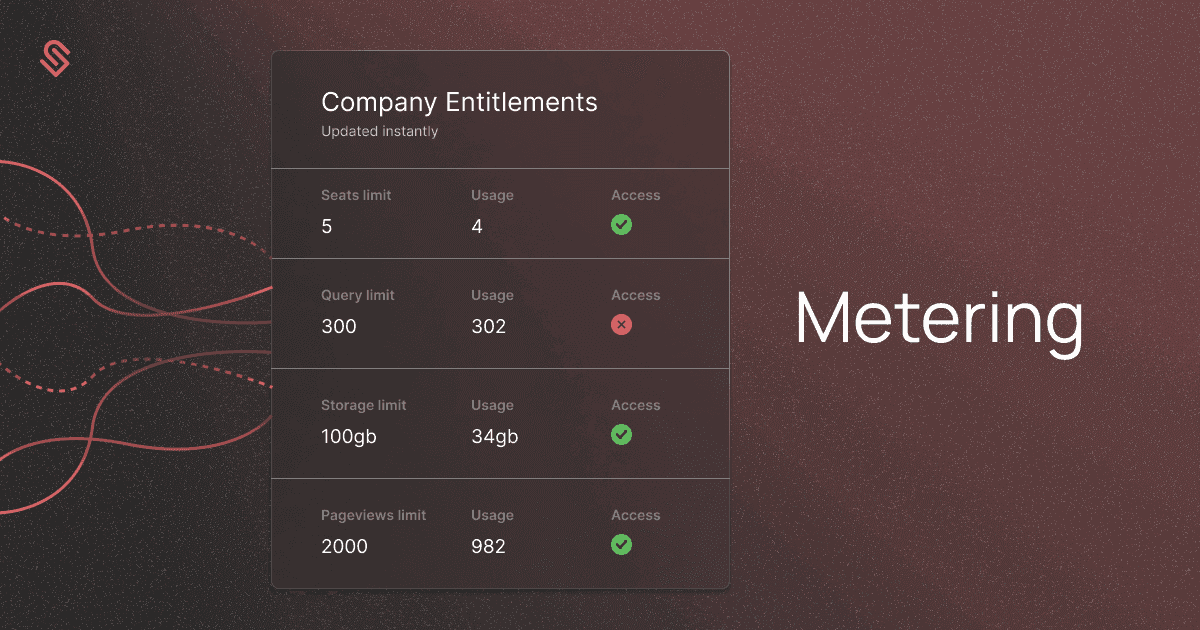The image size is (1200, 630).
Task: Click the Query limit value 300
Action: [339, 327]
